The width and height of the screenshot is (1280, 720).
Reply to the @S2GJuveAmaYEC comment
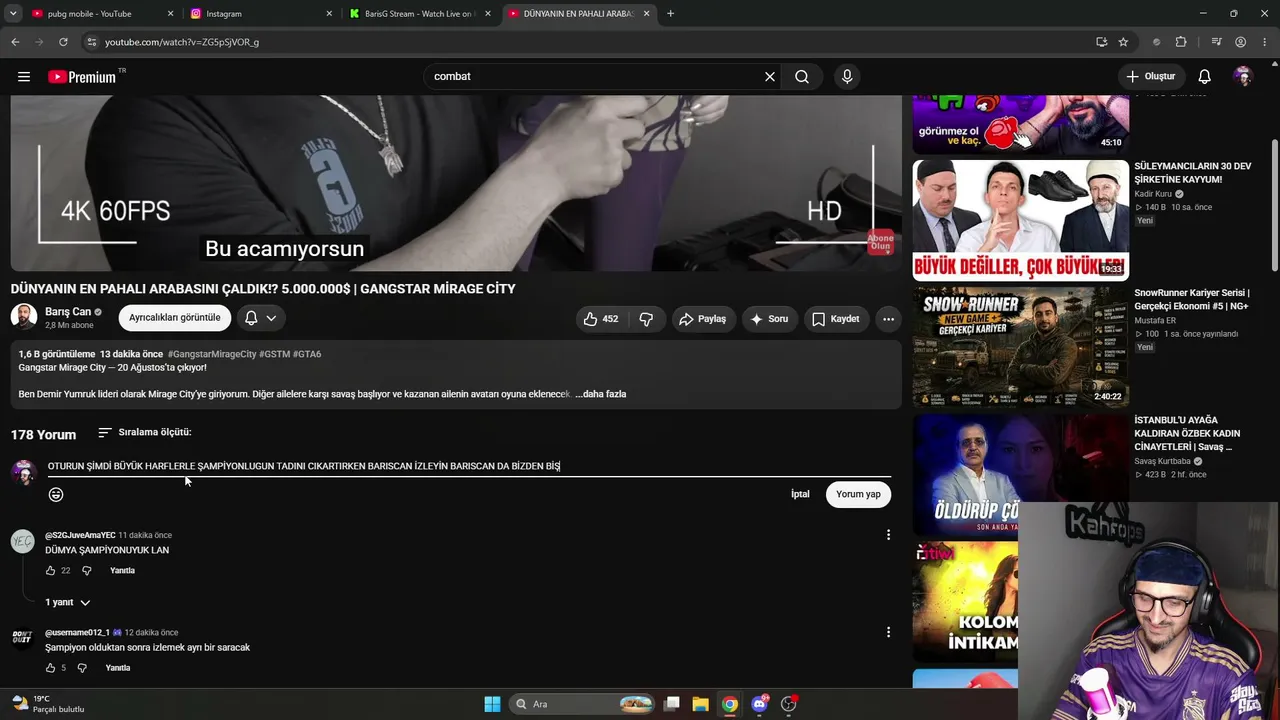tap(122, 571)
